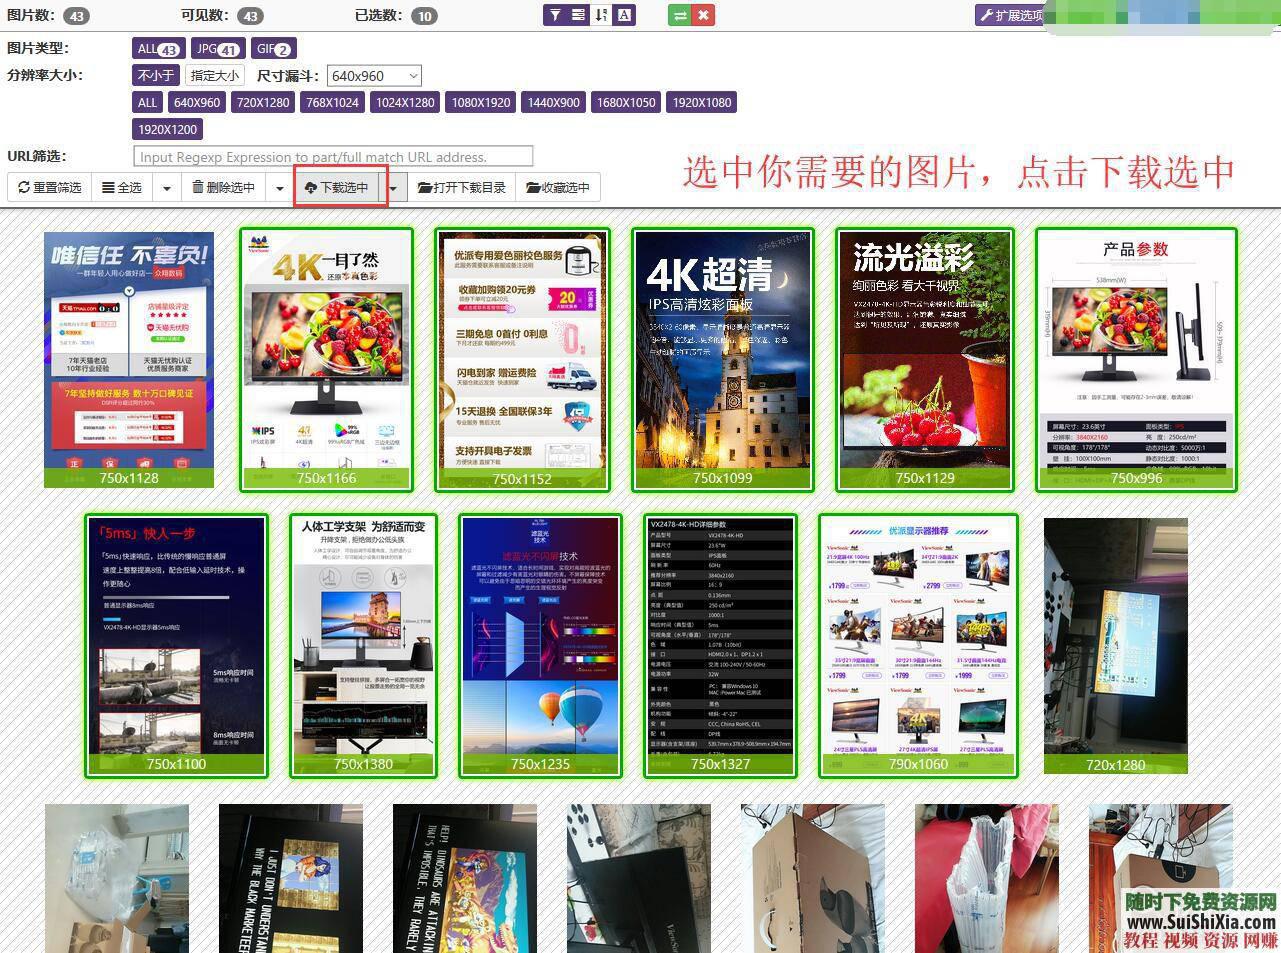1281x953 pixels.
Task: Expand the dropdown arrow next to 全选
Action: tap(166, 187)
